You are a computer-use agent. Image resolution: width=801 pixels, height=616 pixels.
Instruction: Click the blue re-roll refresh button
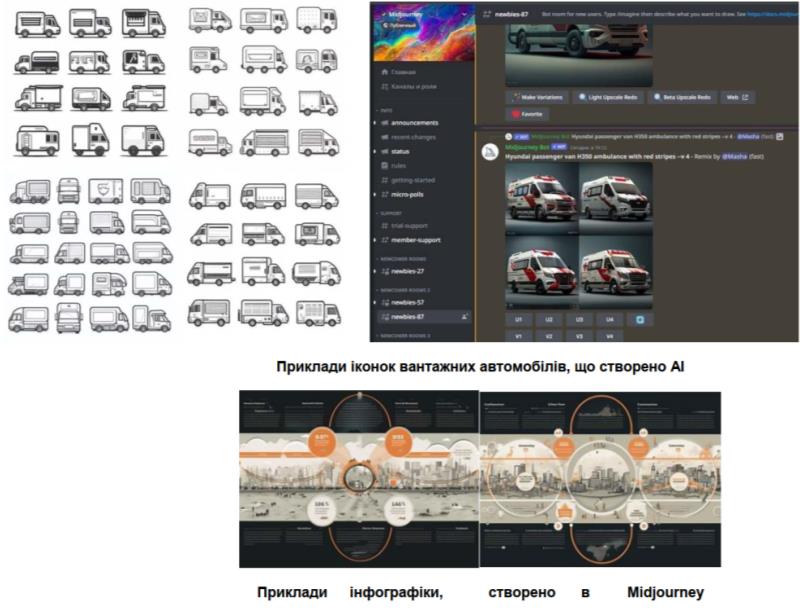pyautogui.click(x=640, y=319)
